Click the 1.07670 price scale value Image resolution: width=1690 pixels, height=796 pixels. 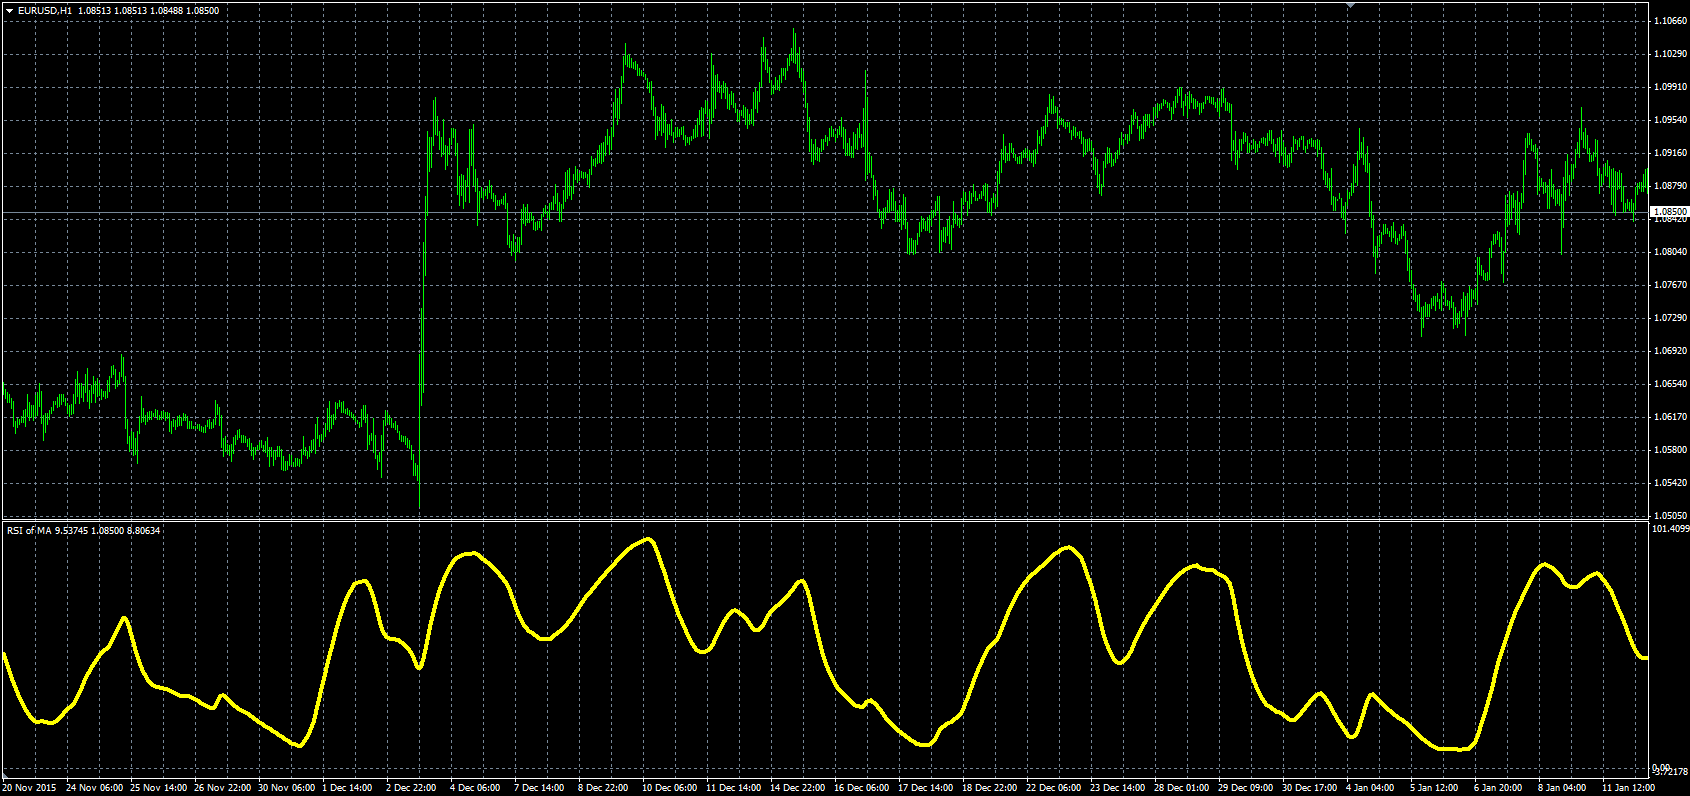pyautogui.click(x=1671, y=285)
